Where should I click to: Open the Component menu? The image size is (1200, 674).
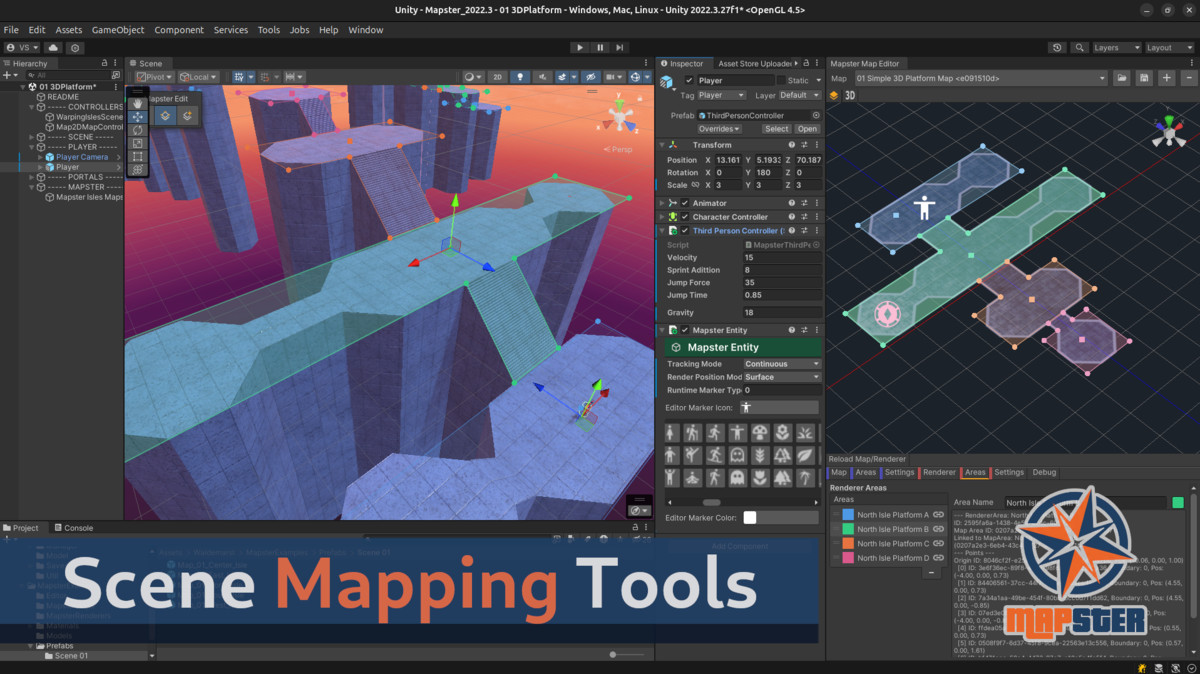pyautogui.click(x=179, y=30)
